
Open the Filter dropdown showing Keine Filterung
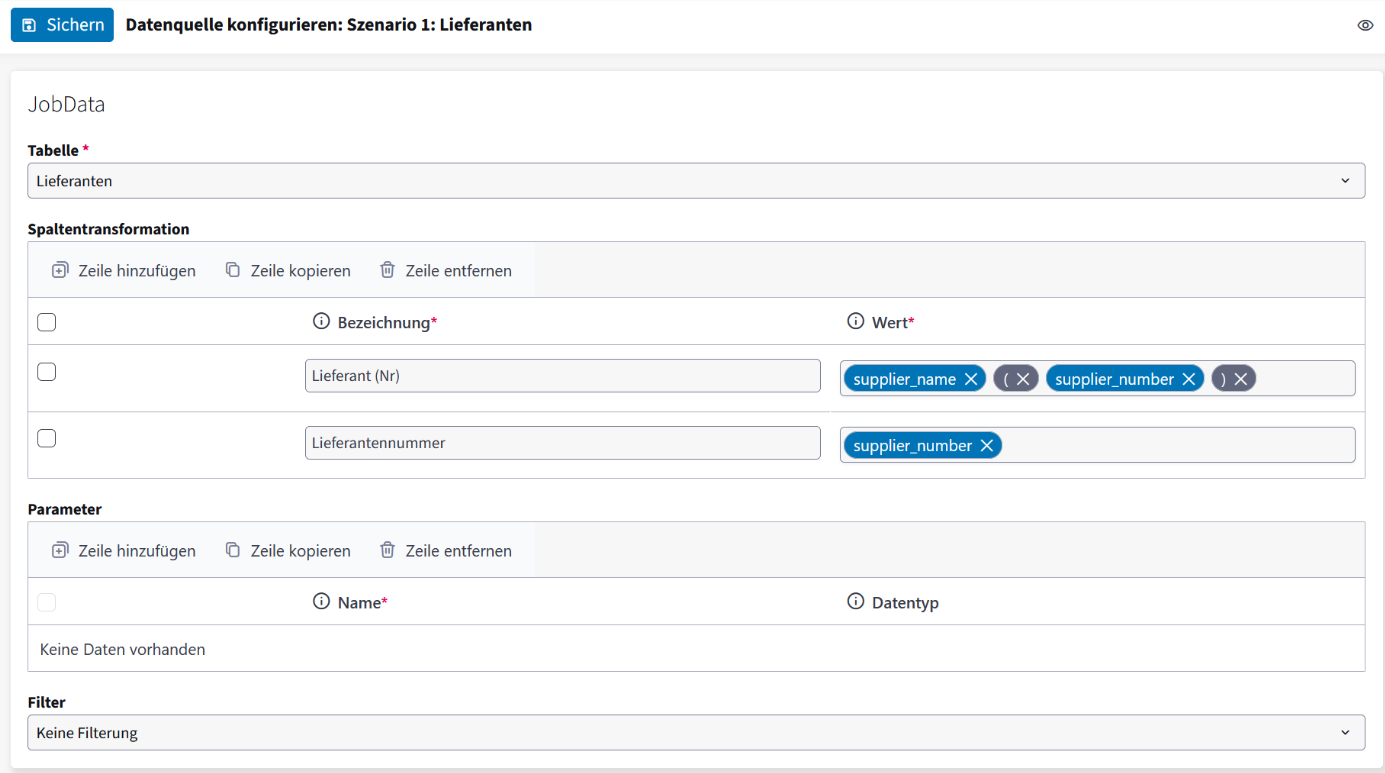tap(696, 732)
